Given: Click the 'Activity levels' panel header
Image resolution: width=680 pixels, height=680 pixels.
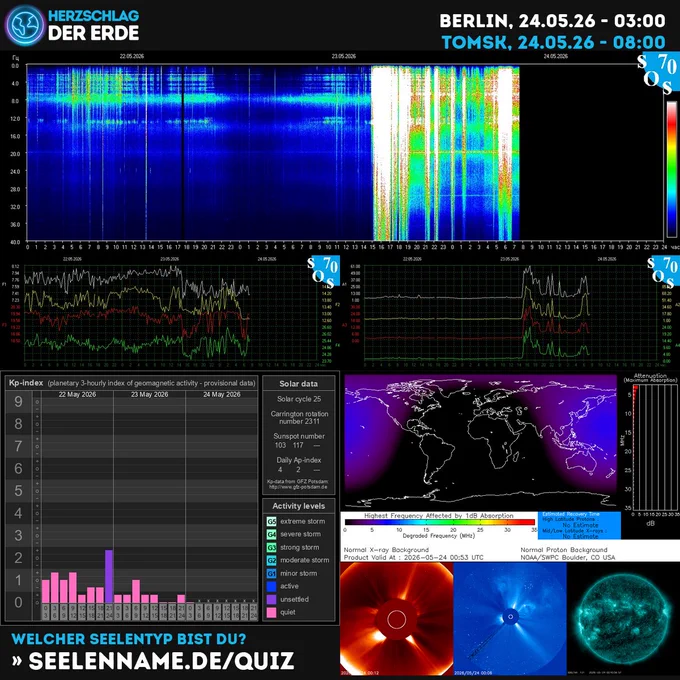Looking at the screenshot, I should coord(298,506).
